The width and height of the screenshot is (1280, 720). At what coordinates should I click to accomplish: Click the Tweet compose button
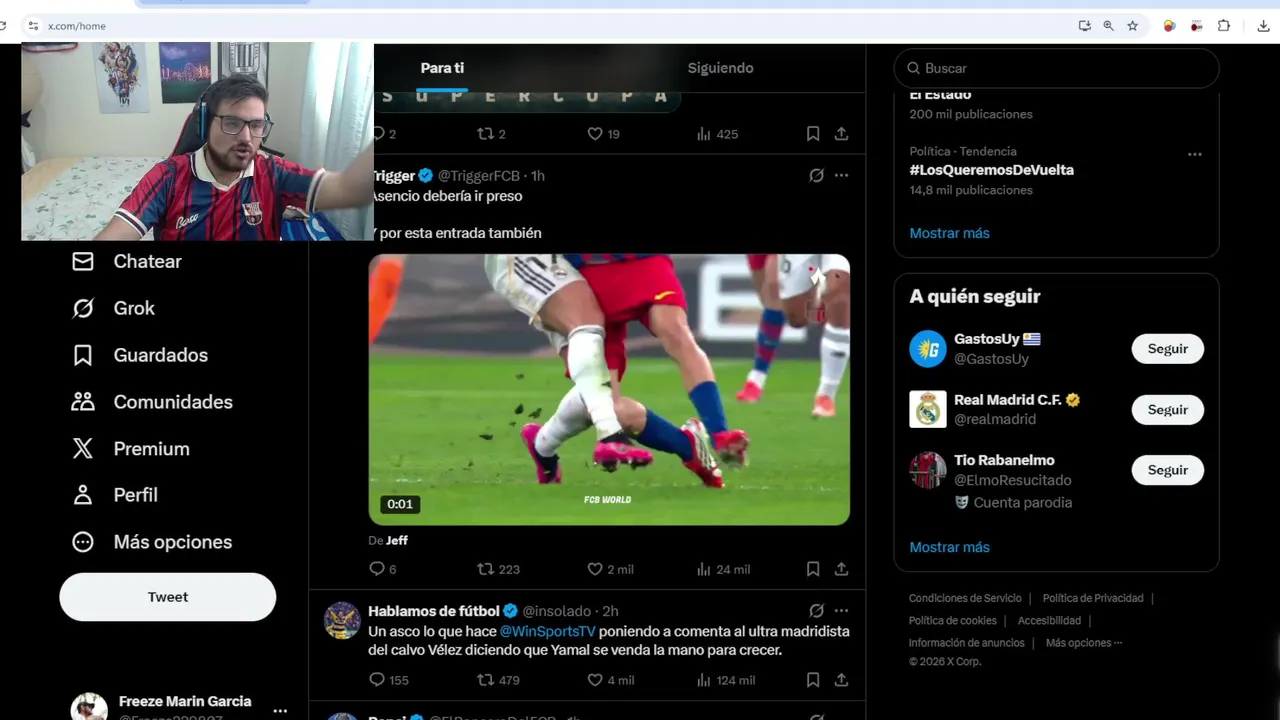tap(167, 597)
